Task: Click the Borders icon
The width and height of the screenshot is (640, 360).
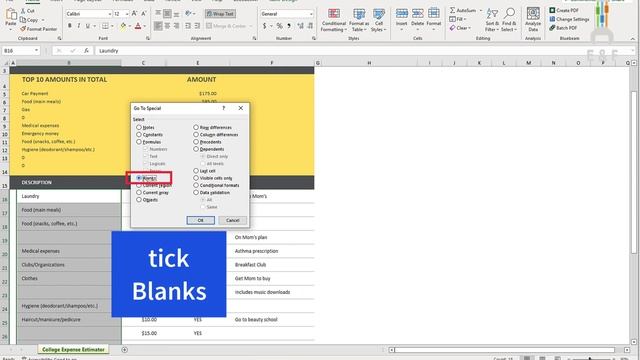Action: tap(105, 26)
